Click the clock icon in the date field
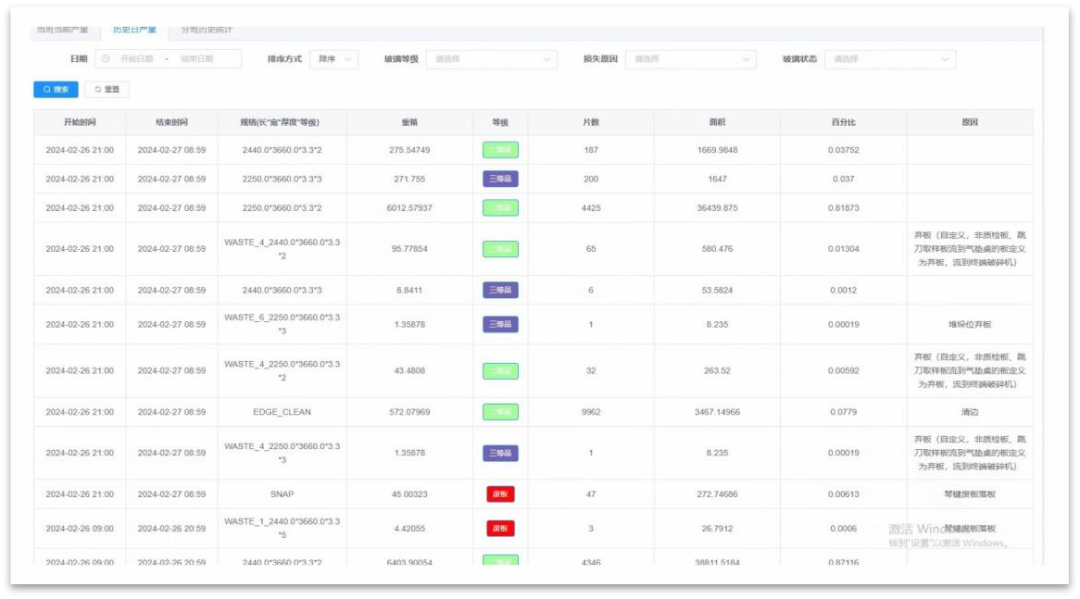The height and width of the screenshot is (599, 1080). point(106,59)
